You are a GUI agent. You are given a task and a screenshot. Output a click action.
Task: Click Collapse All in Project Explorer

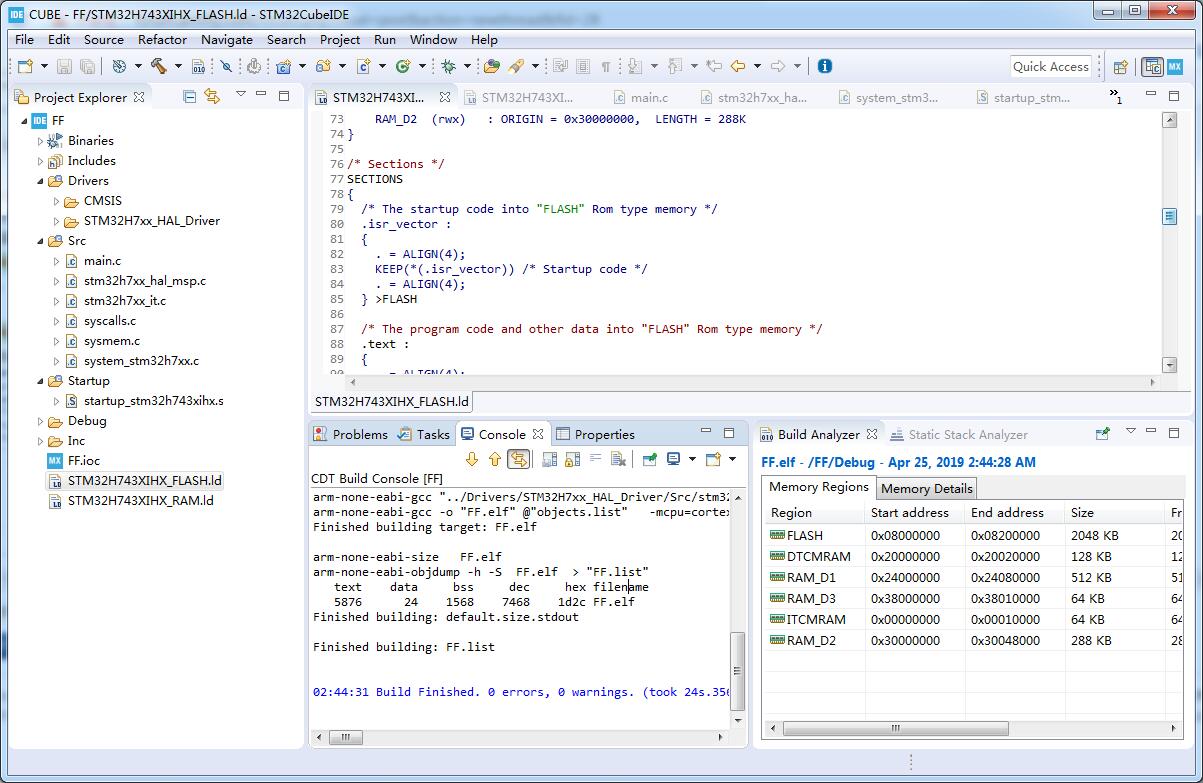(189, 96)
